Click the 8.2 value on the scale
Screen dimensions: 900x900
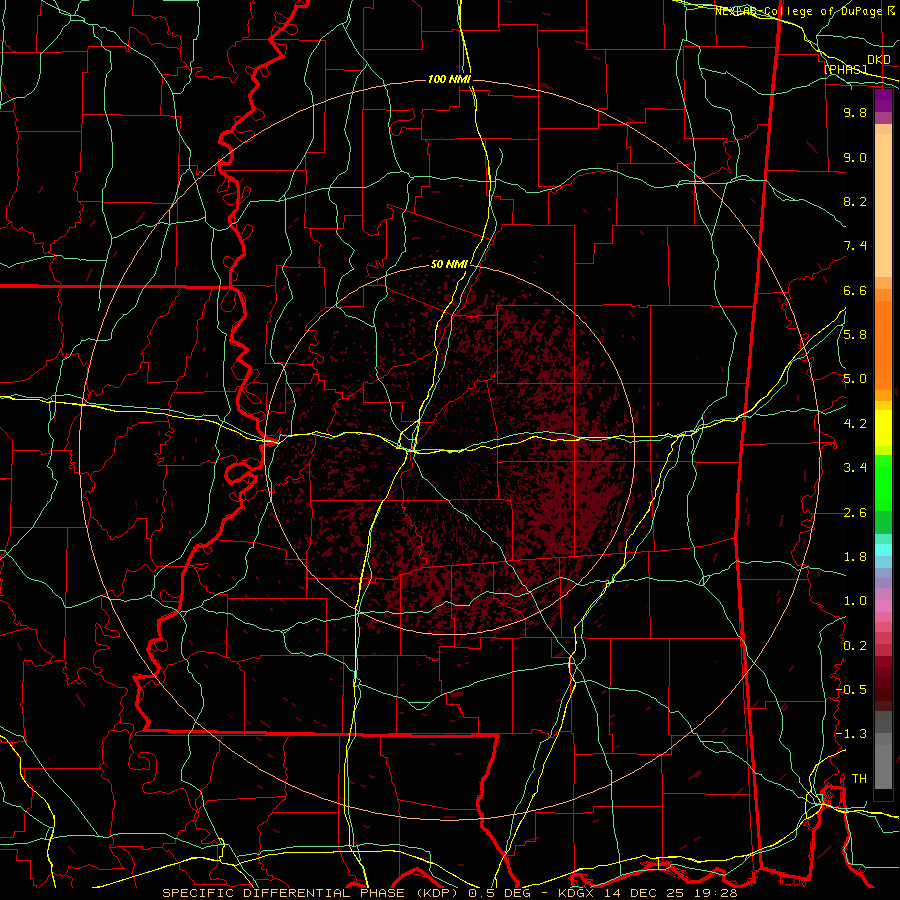(x=855, y=201)
